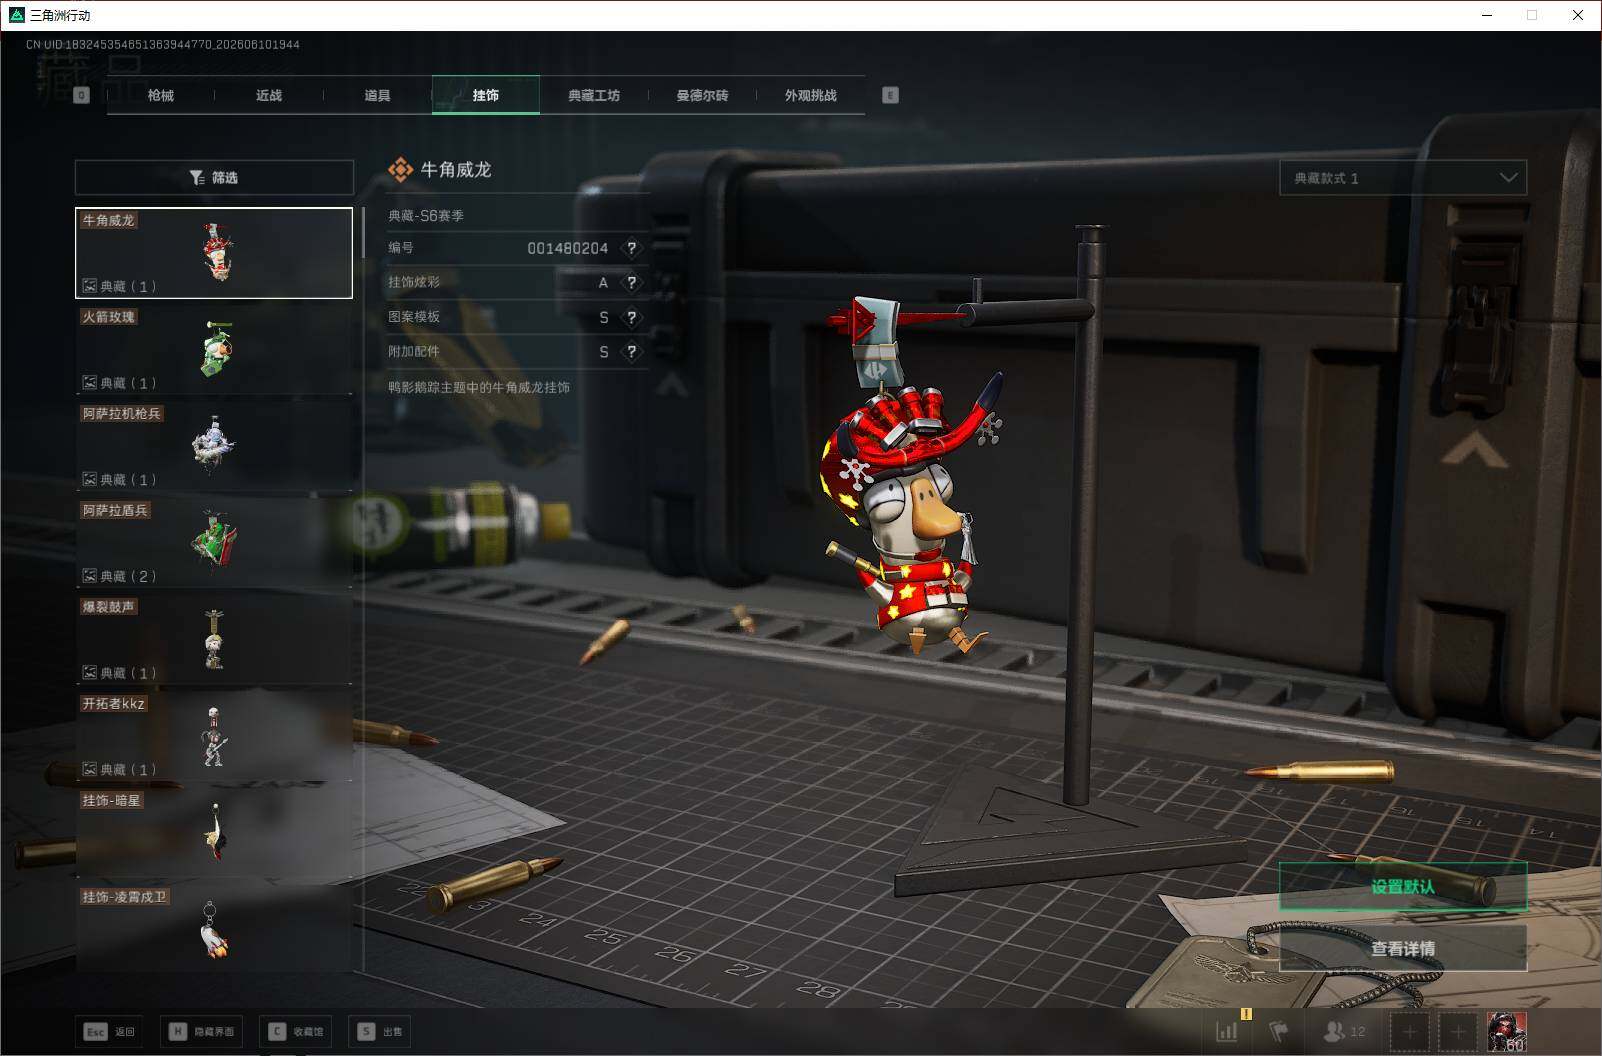Show help for 图案模板 rating
The width and height of the screenshot is (1602, 1056).
point(631,317)
